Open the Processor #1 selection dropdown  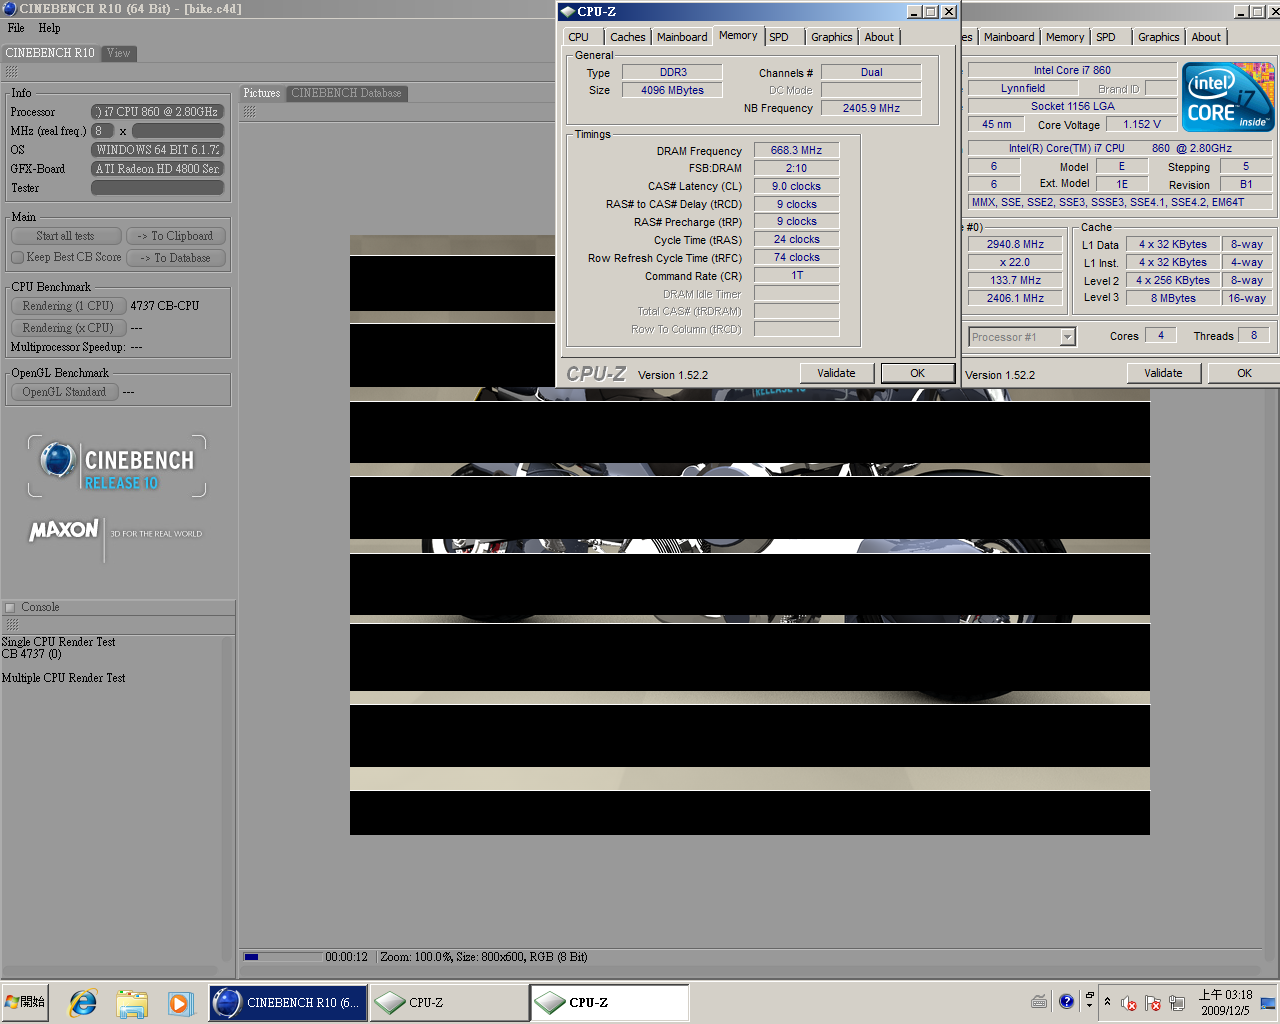tap(1067, 337)
